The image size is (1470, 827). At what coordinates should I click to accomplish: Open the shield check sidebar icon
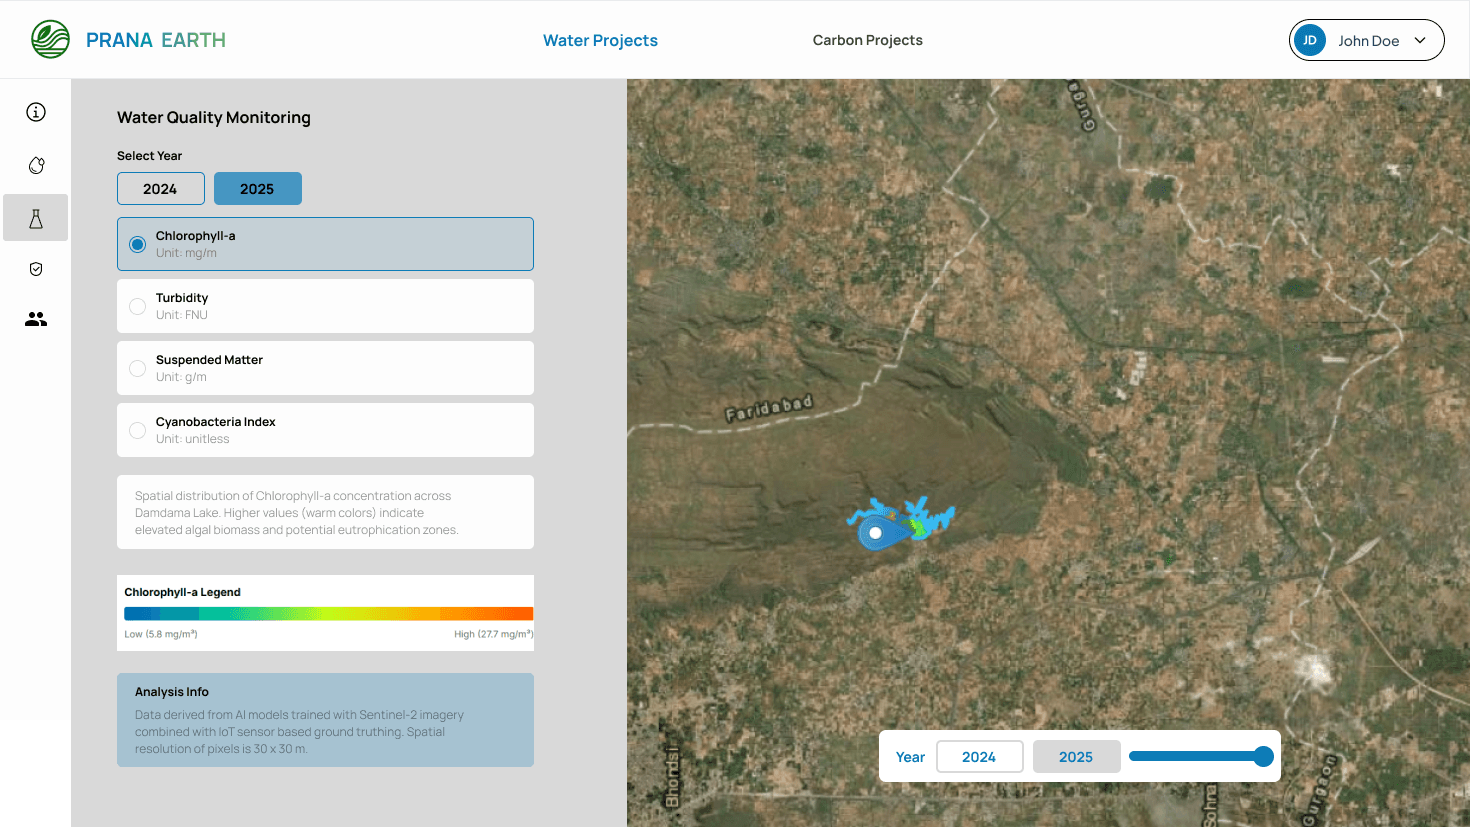coord(36,269)
